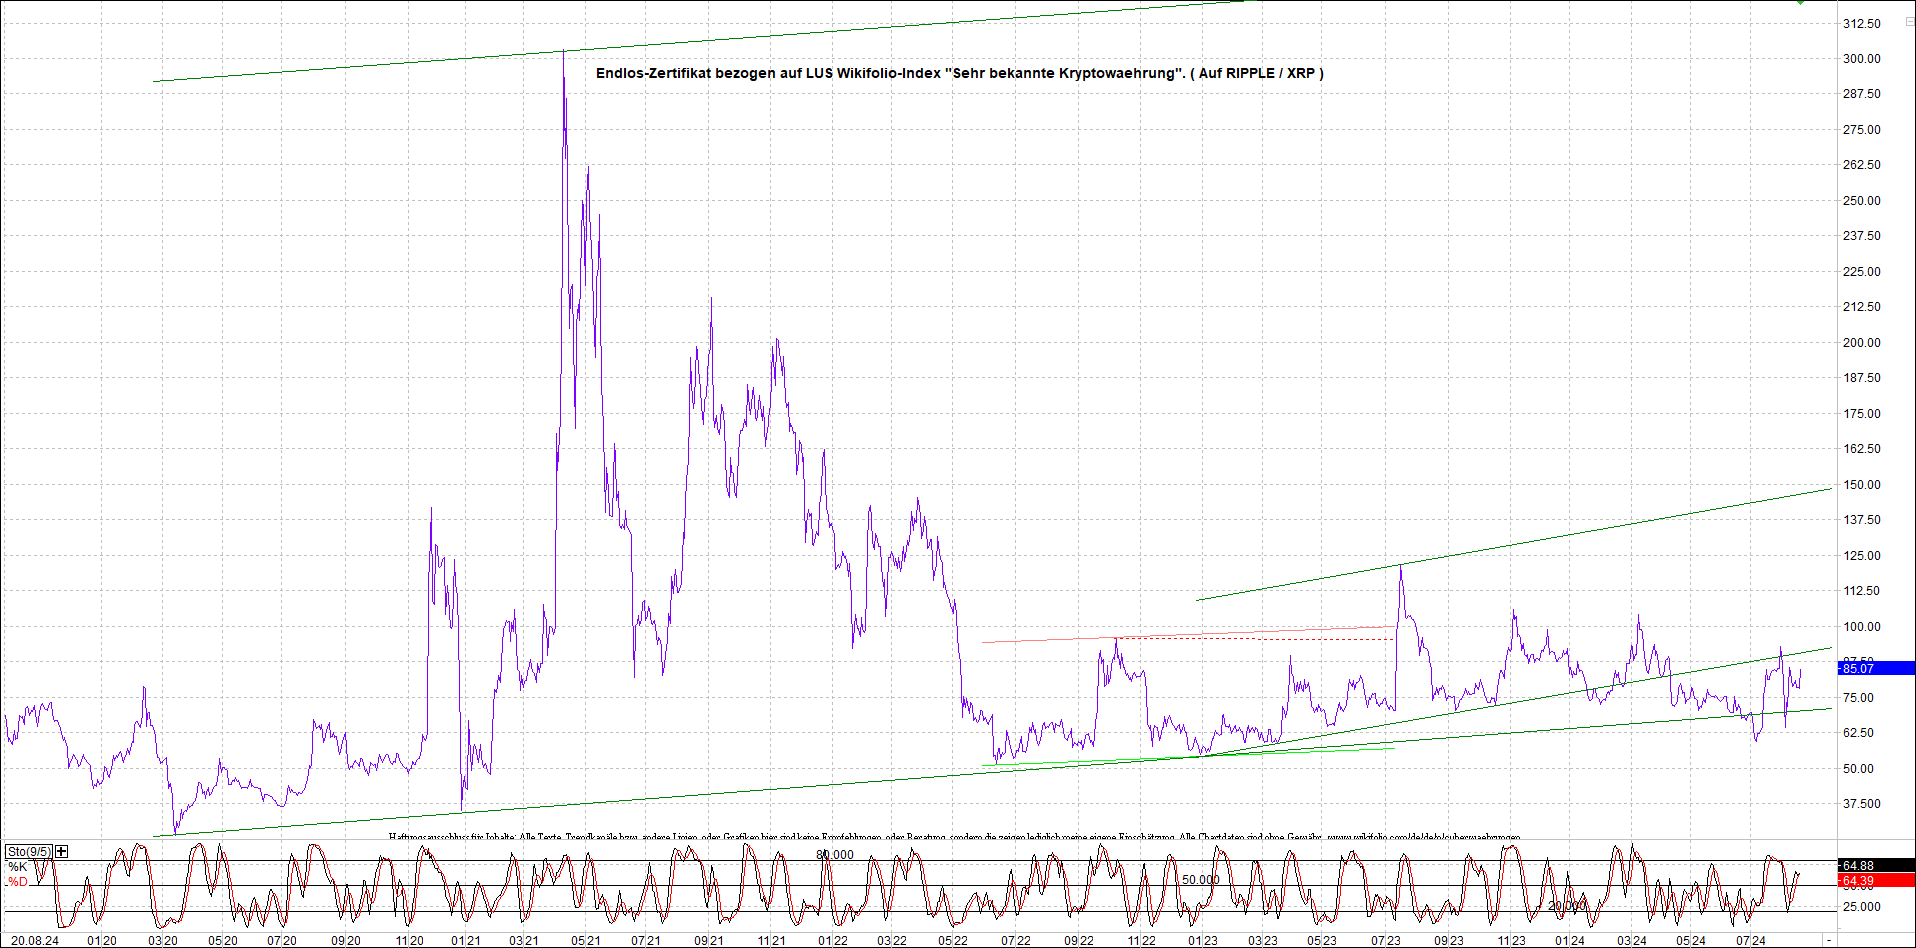
Task: Click the 25.000 indicator axis label
Action: click(1861, 907)
